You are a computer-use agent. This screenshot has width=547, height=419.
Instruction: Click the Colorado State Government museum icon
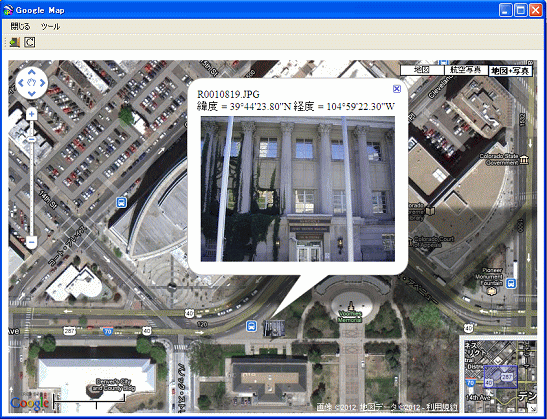pyautogui.click(x=524, y=160)
